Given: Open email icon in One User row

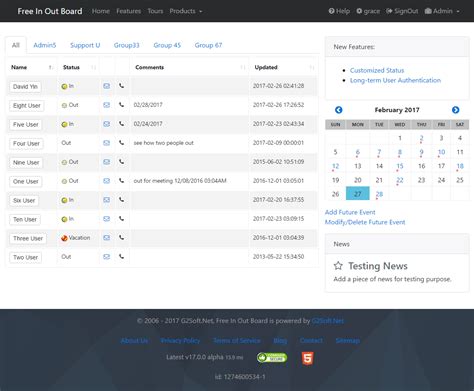Looking at the screenshot, I should 106,181.
